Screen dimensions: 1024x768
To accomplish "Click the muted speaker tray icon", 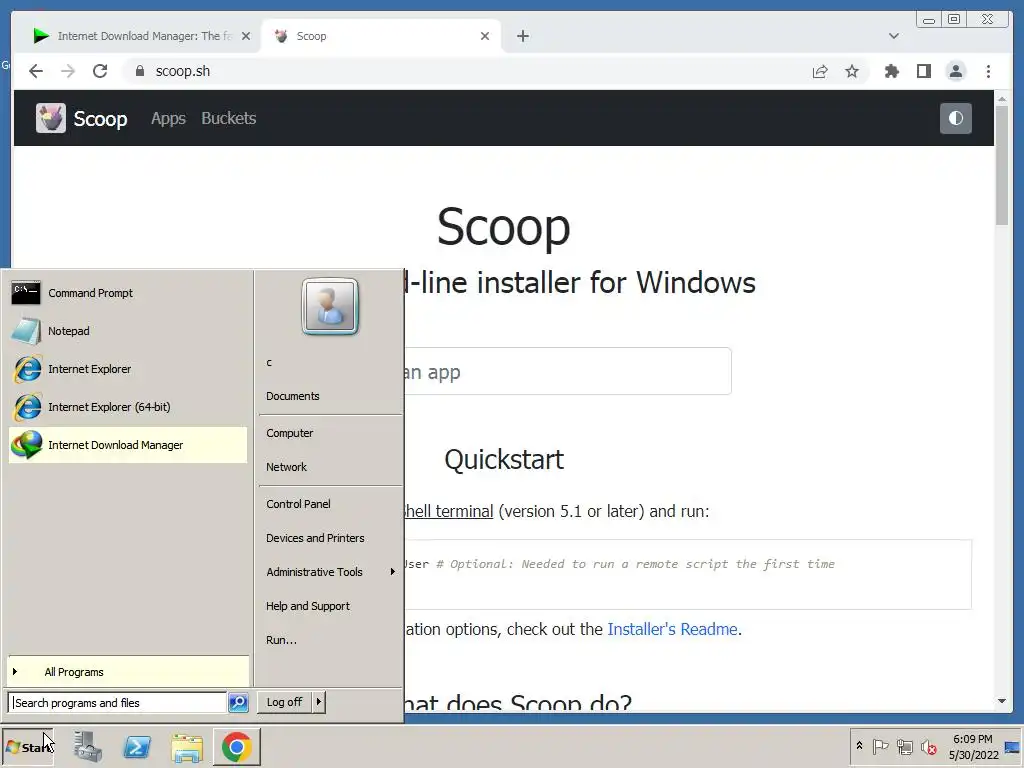I will click(929, 746).
